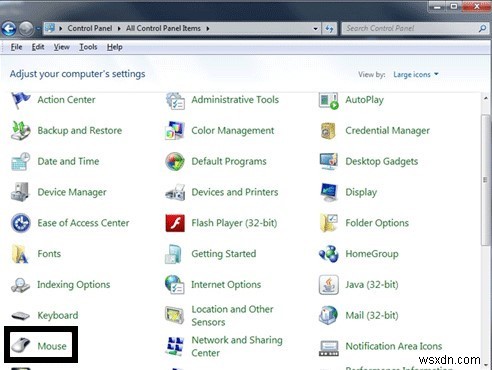Click the Desktop Gadgets icon

pos(329,161)
